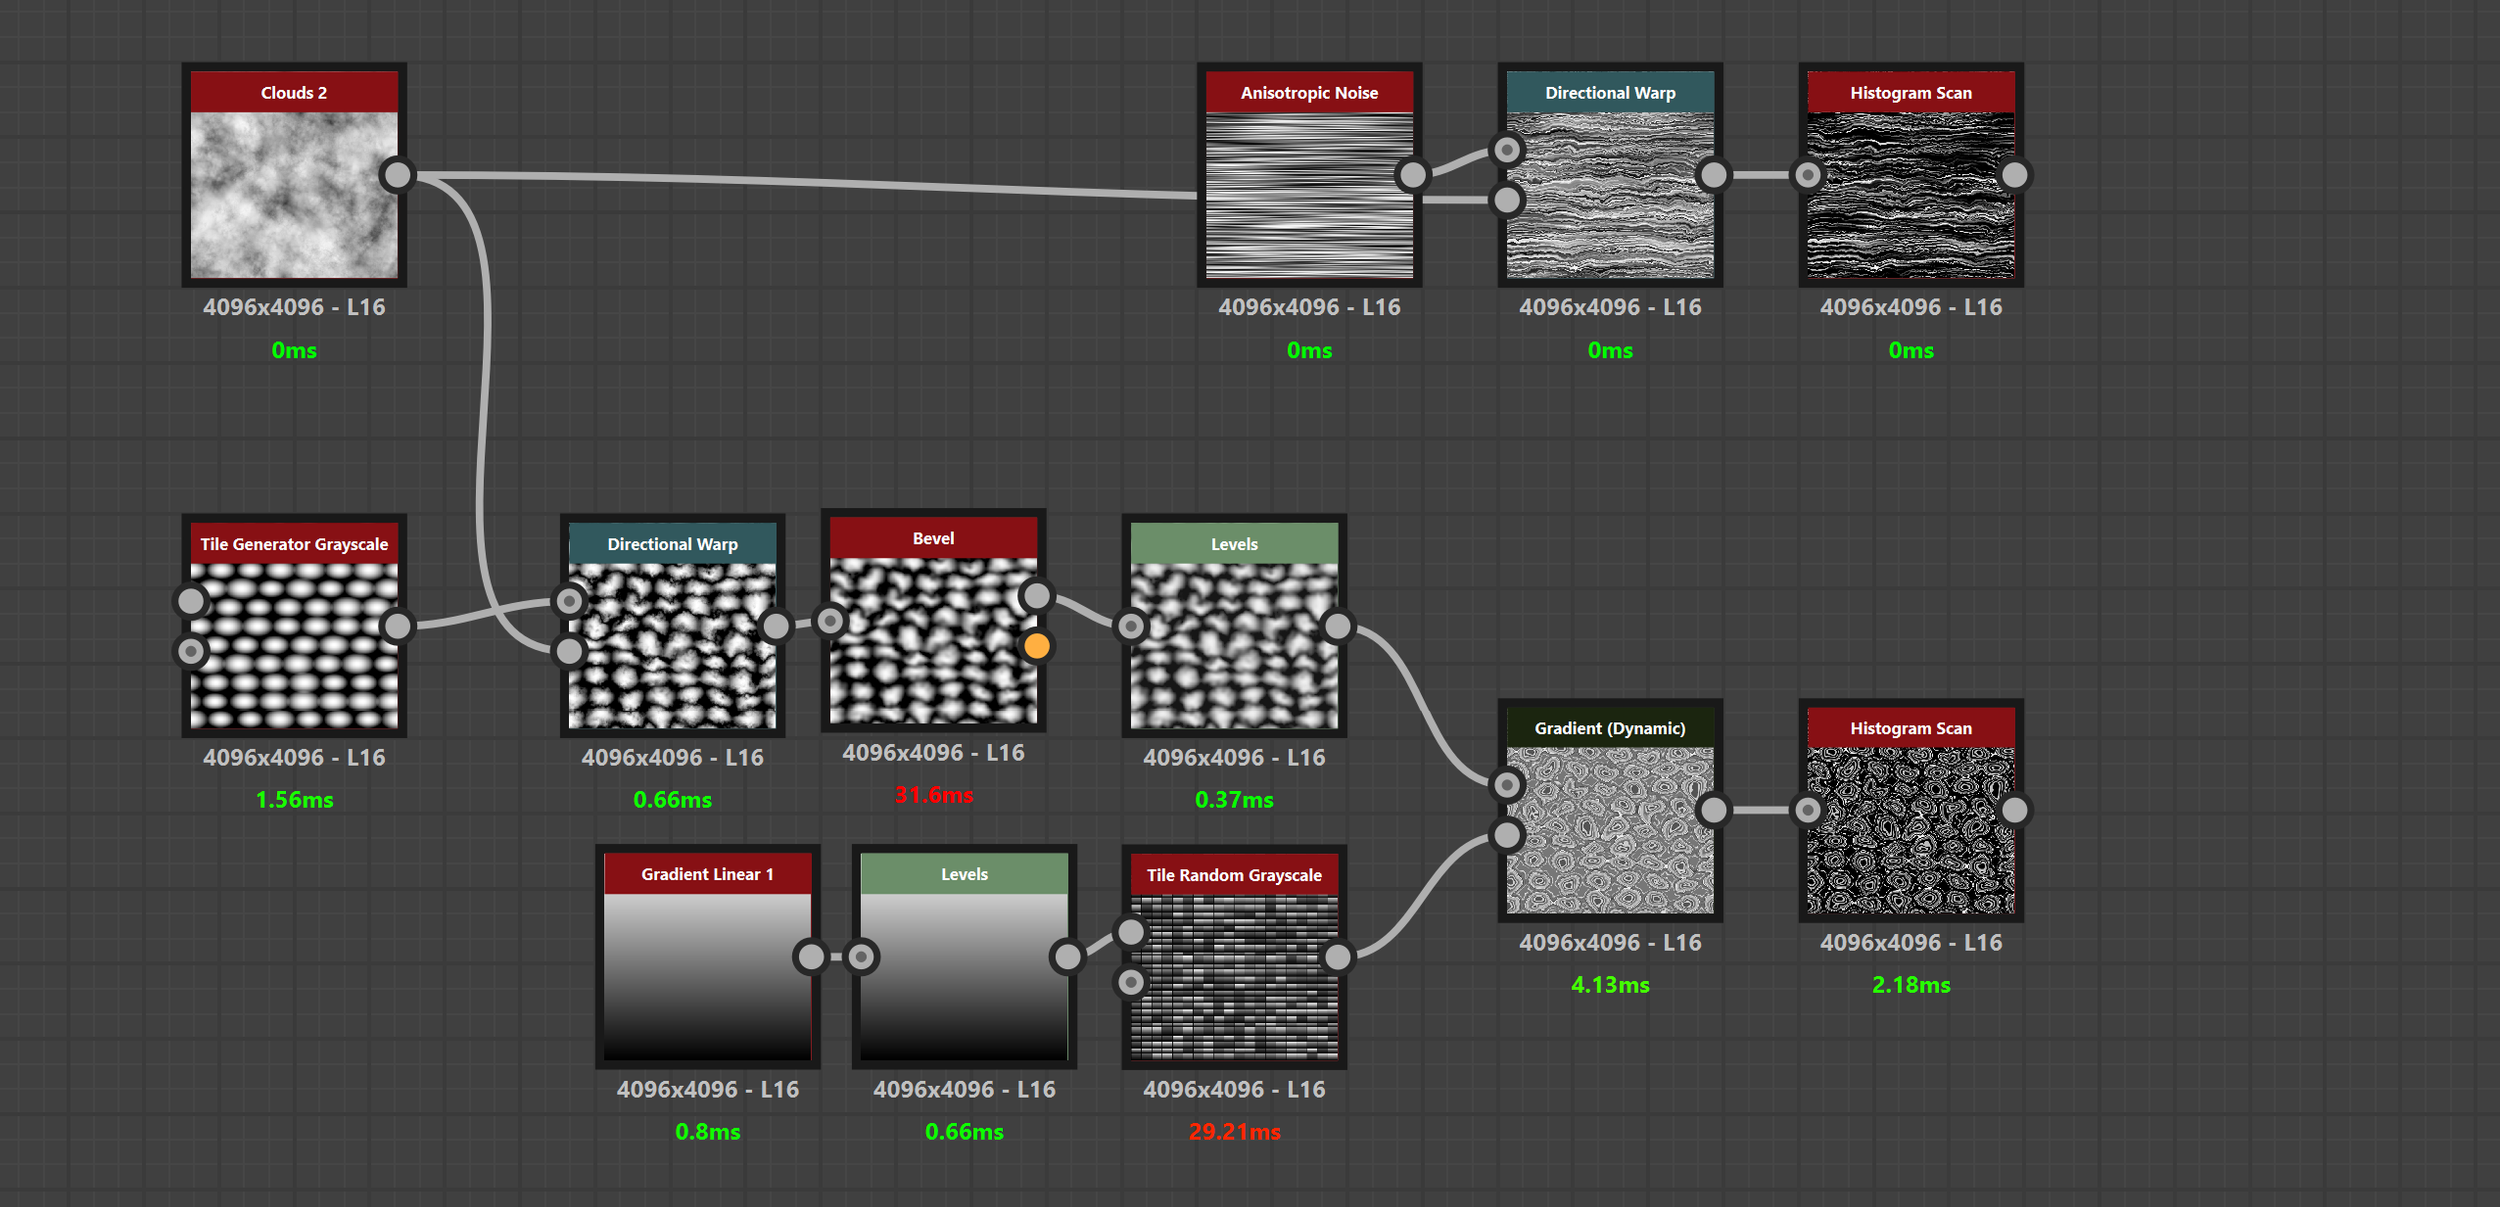Viewport: 2500px width, 1207px height.
Task: Click the orange output connector on Bevel node
Action: 1037,646
